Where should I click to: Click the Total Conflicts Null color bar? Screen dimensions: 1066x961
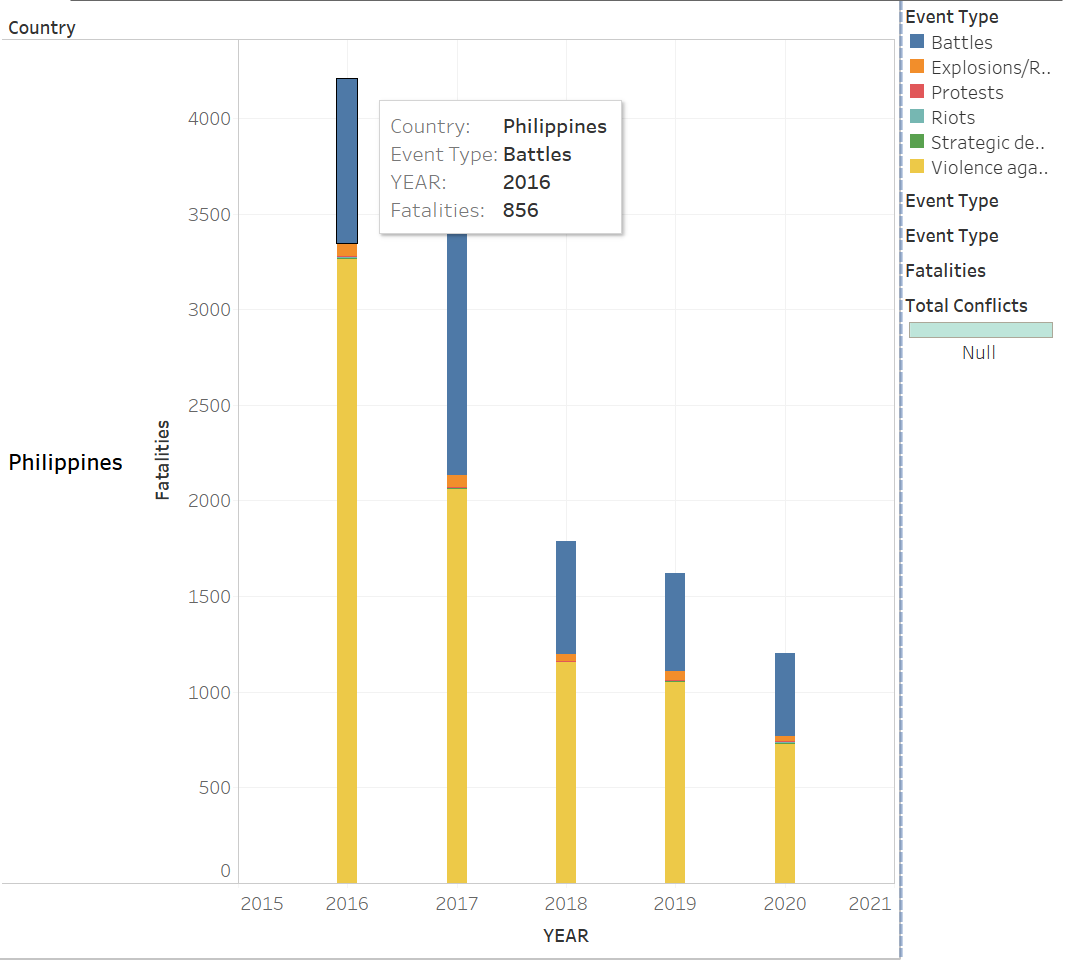[x=980, y=330]
